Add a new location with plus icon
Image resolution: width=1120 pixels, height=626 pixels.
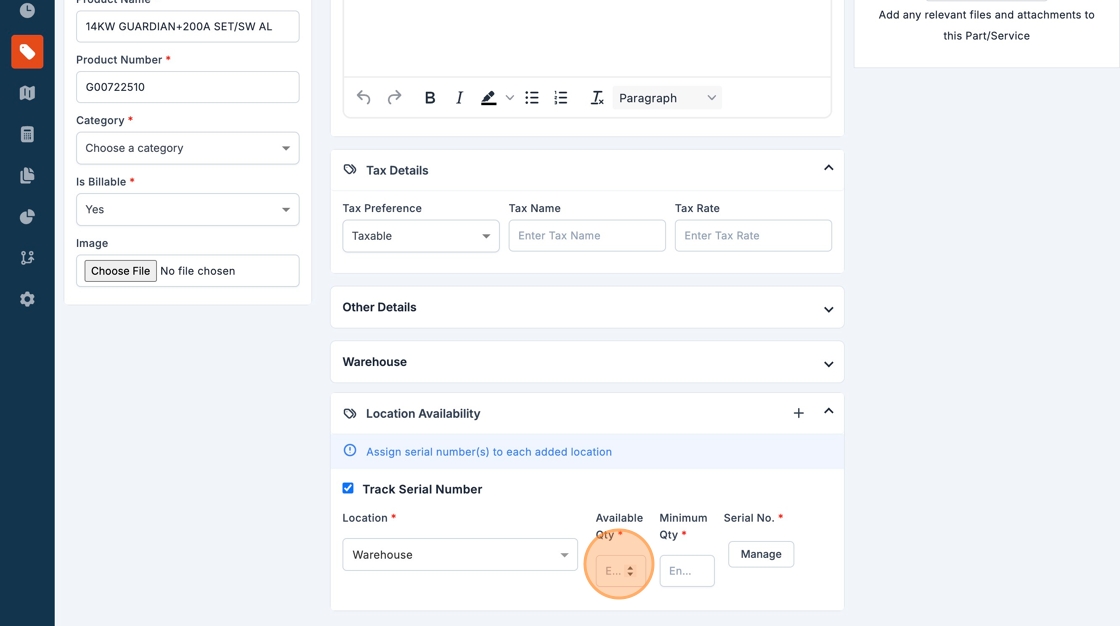(x=799, y=413)
